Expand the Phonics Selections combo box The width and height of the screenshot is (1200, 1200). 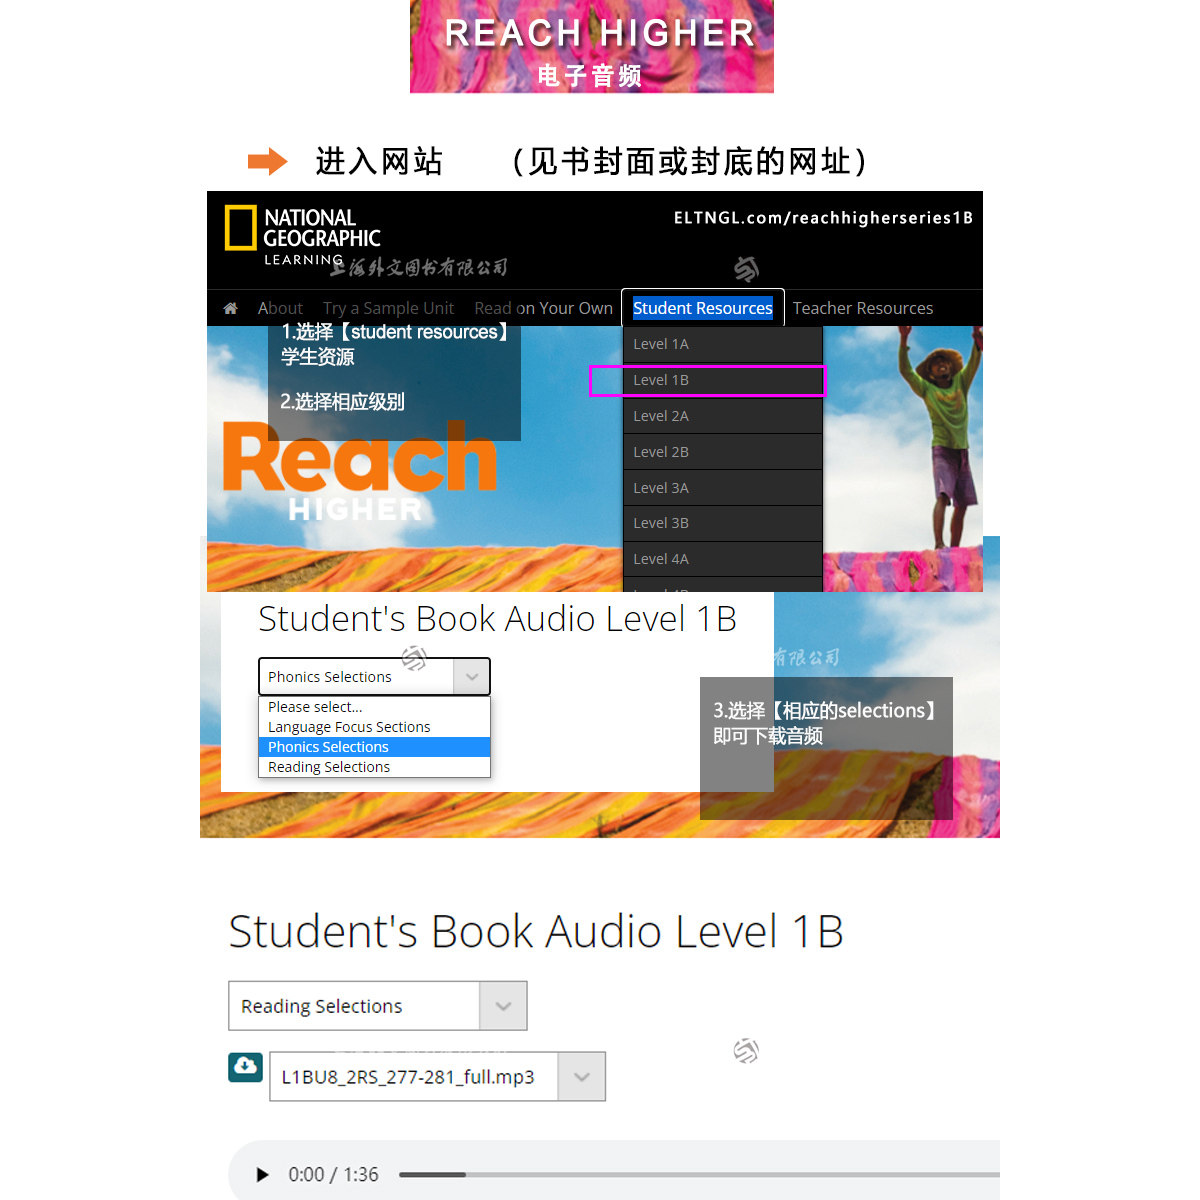point(374,677)
